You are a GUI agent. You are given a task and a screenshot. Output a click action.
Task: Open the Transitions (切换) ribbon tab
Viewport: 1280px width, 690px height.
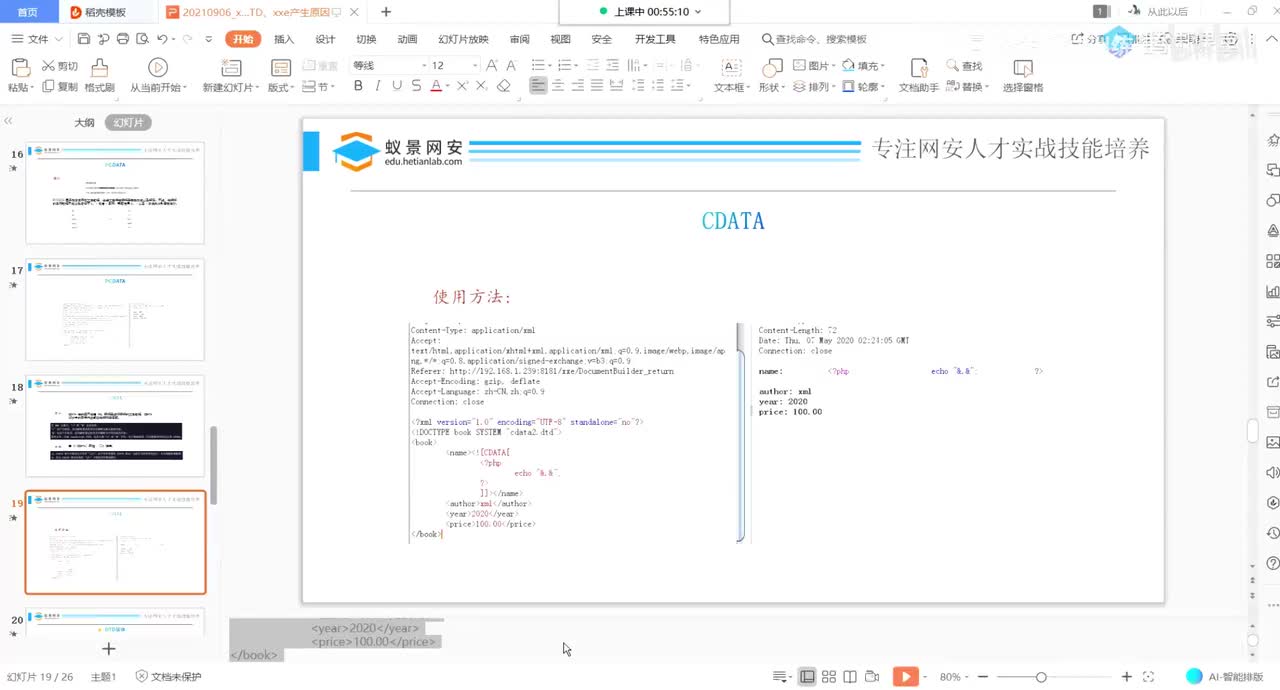click(x=366, y=39)
